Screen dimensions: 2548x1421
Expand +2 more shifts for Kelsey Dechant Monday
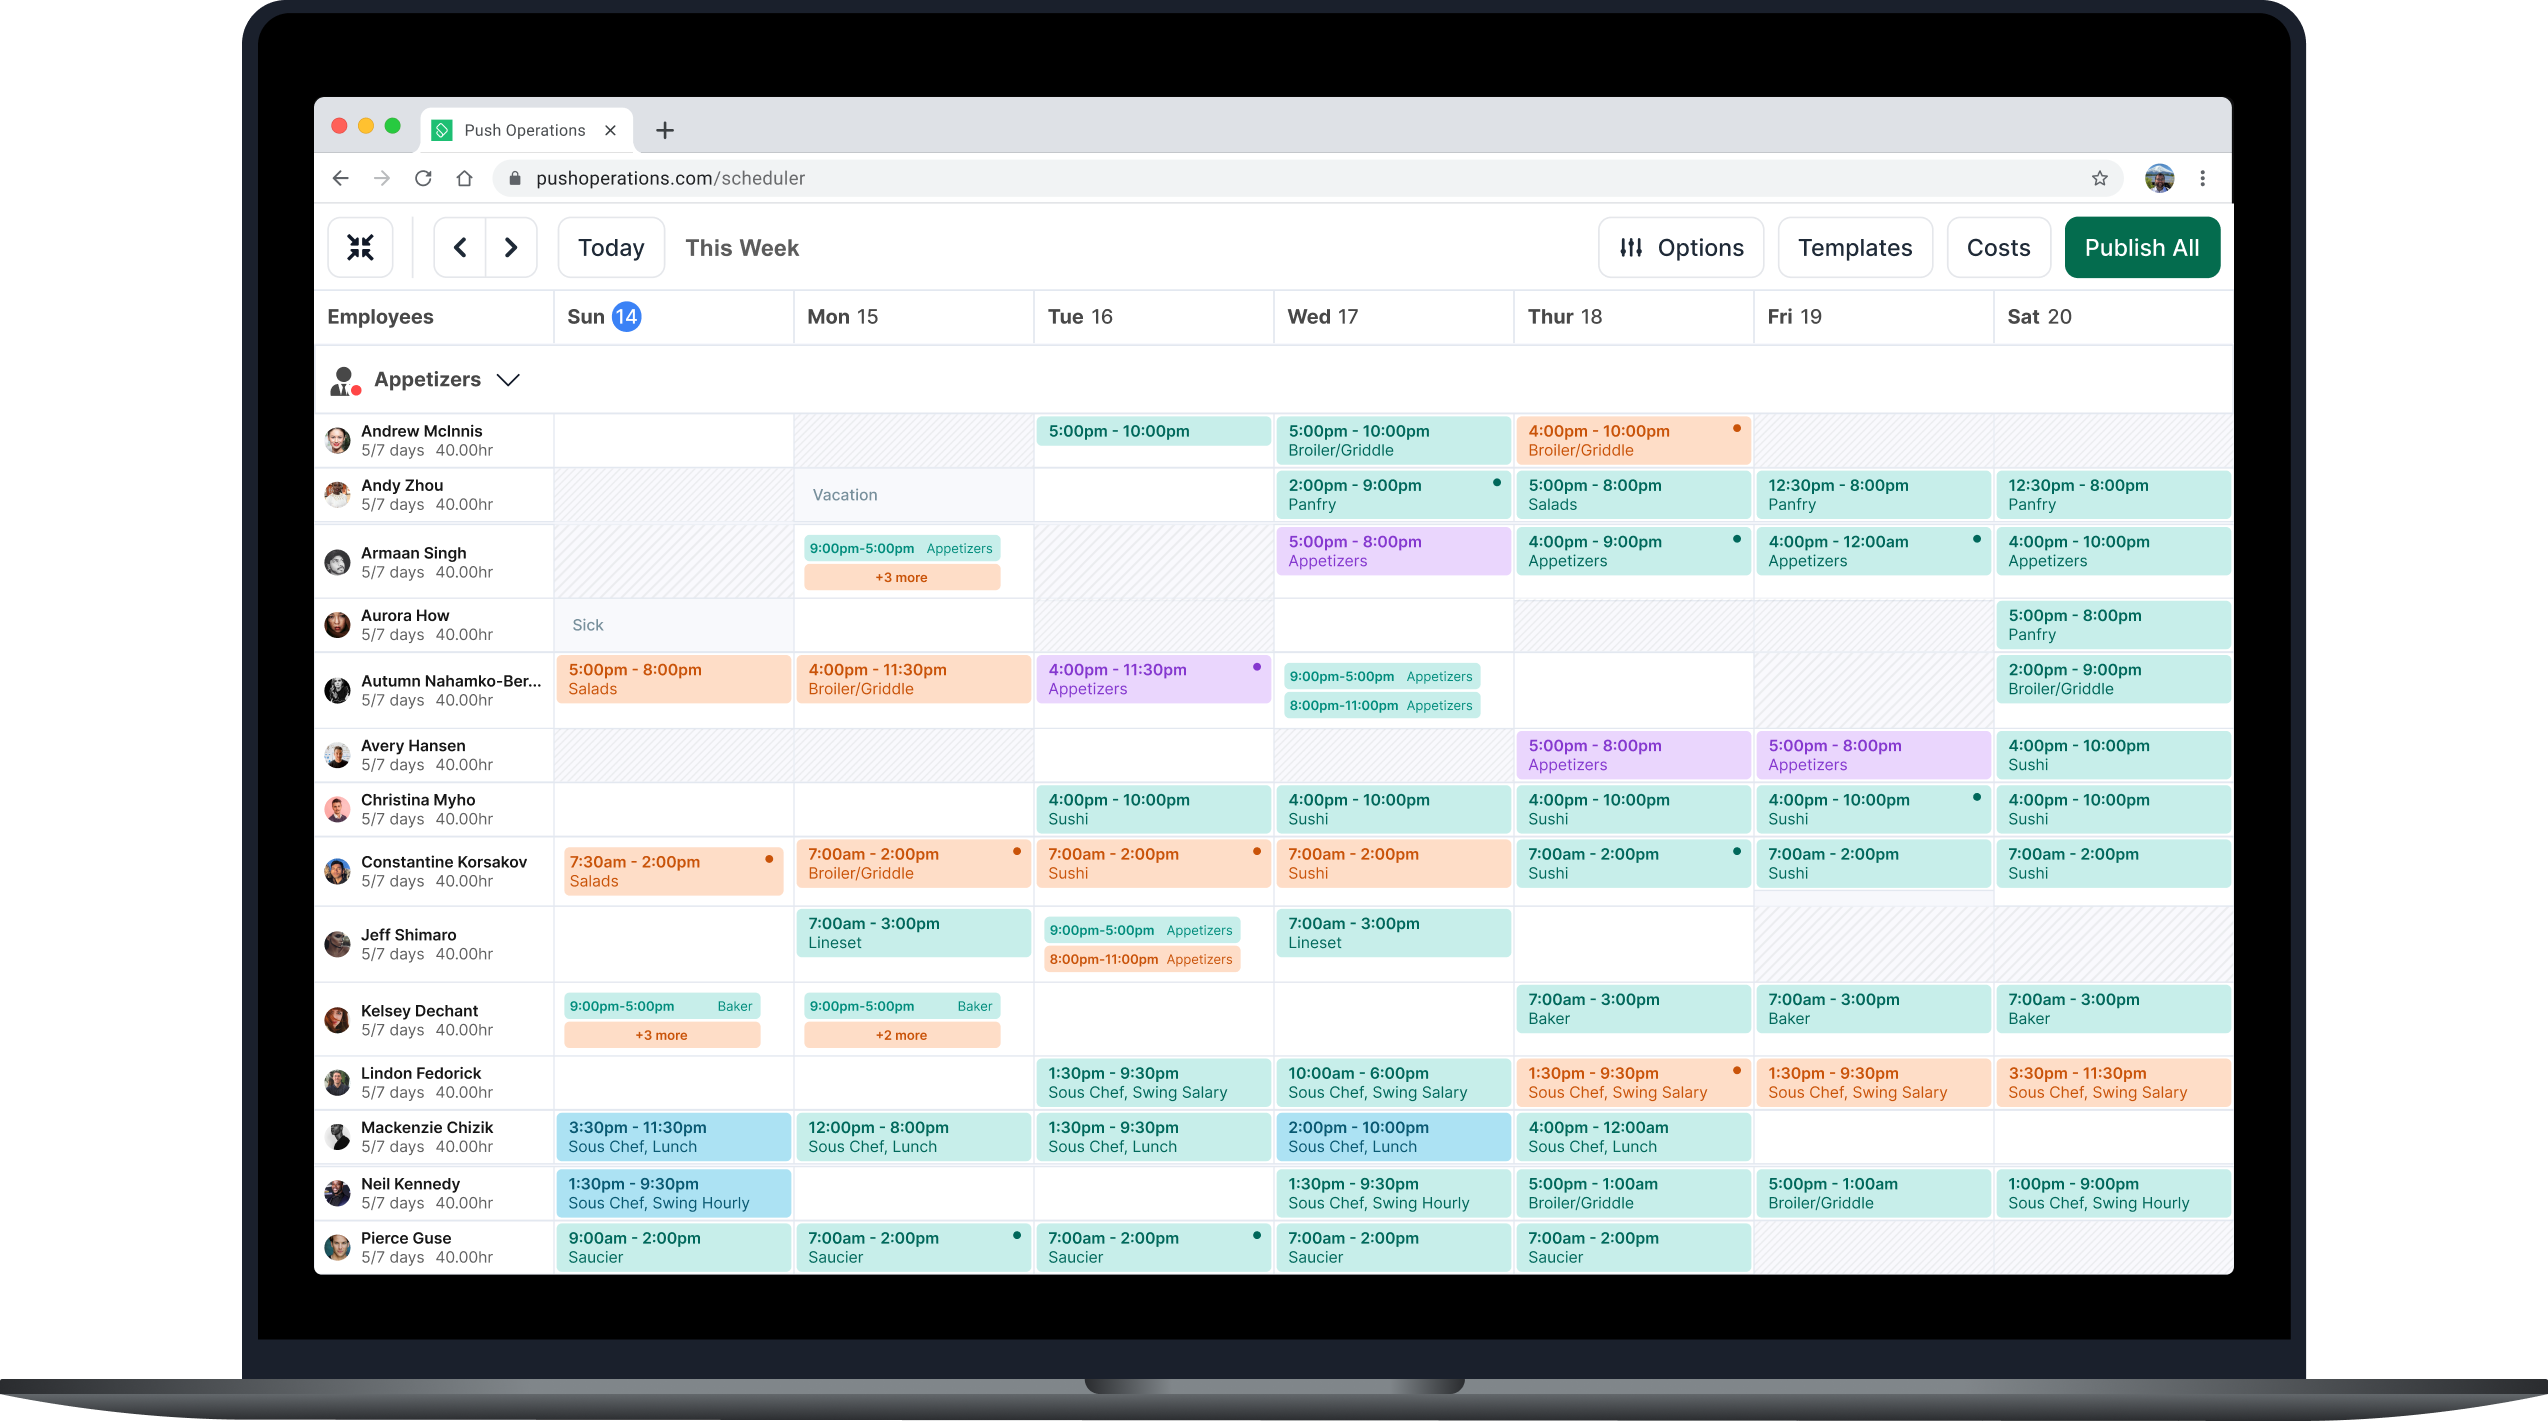(901, 1035)
